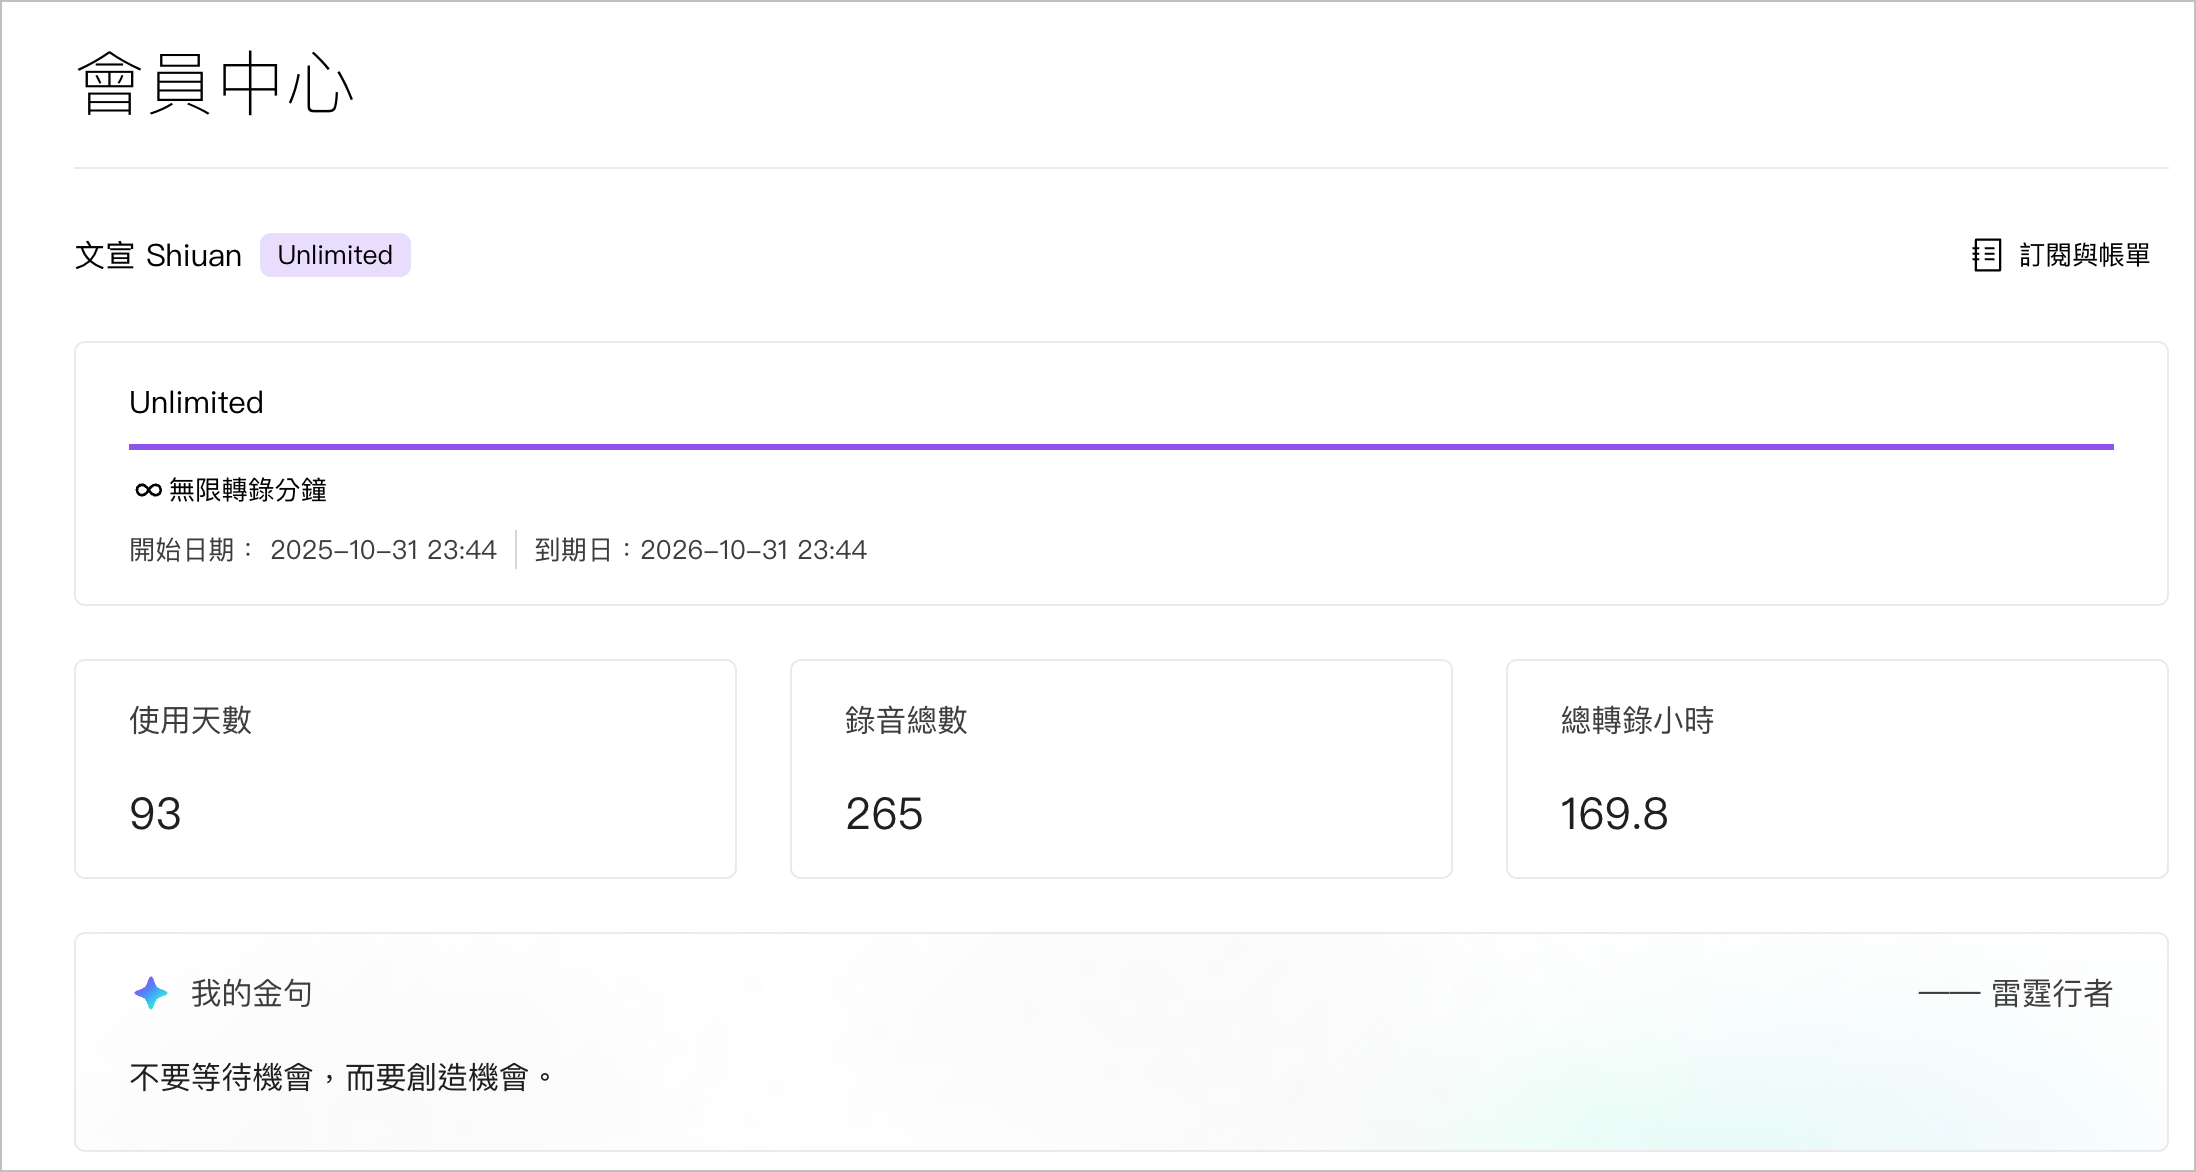
Task: Click the username 文宣 Shiuan
Action: [x=158, y=255]
